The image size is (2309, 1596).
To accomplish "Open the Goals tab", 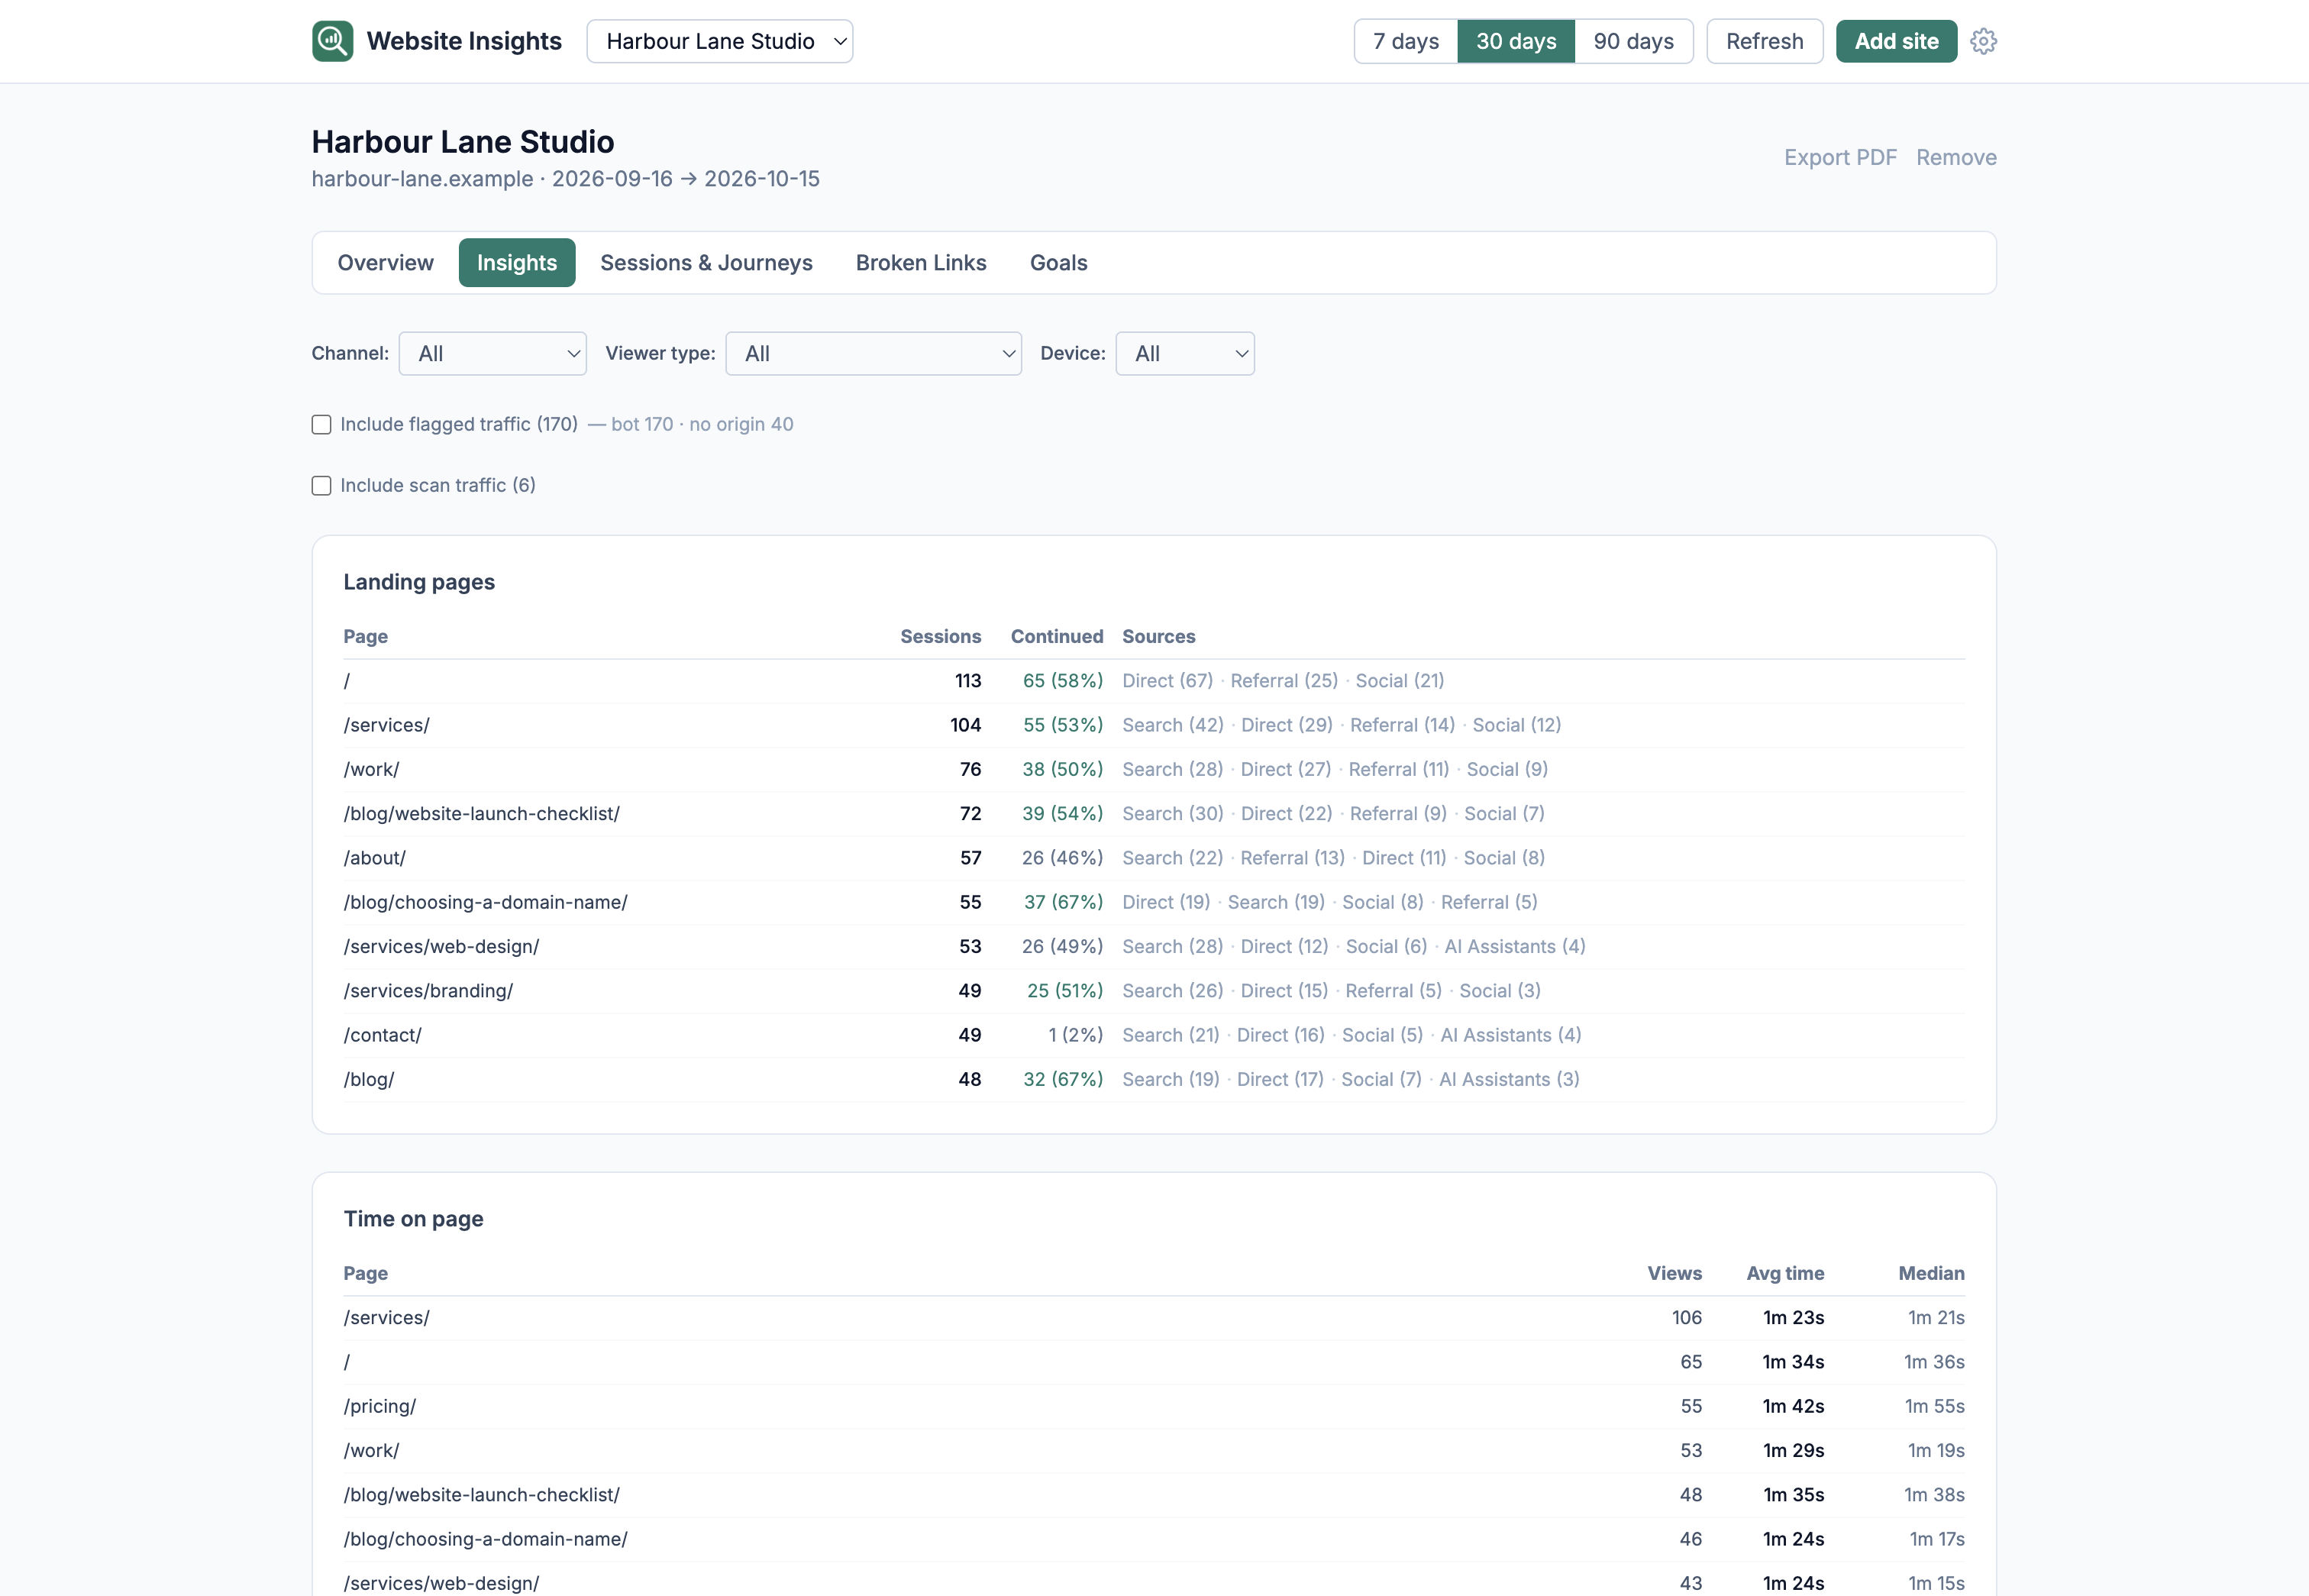I will (x=1058, y=262).
